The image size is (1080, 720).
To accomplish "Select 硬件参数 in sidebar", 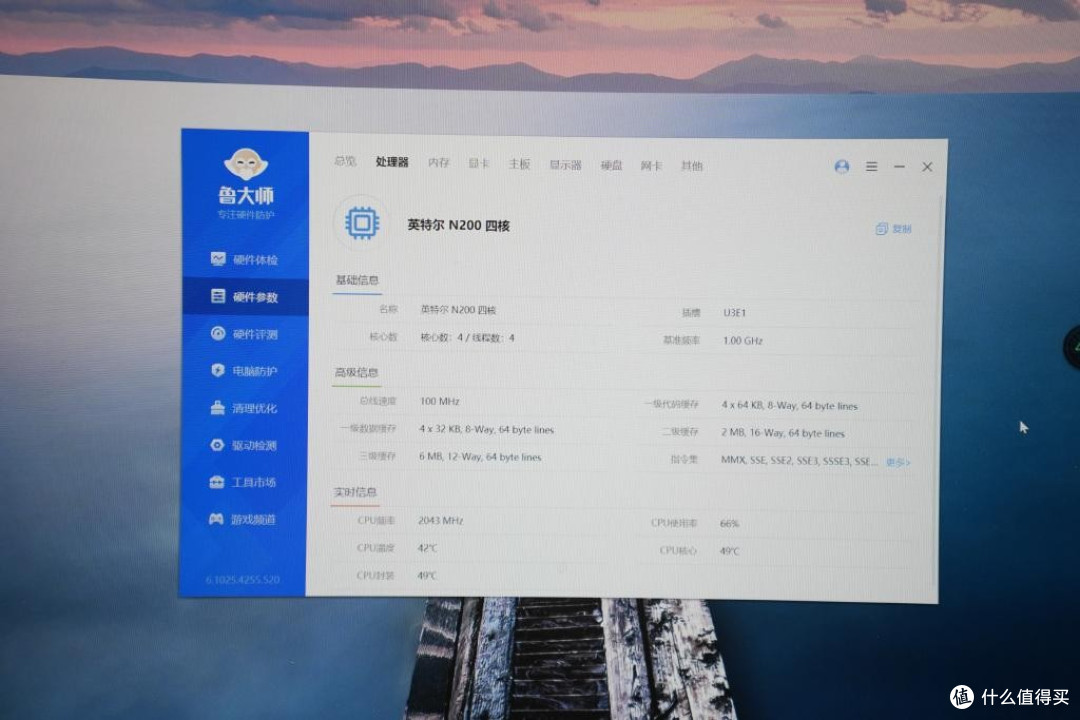I will point(245,297).
